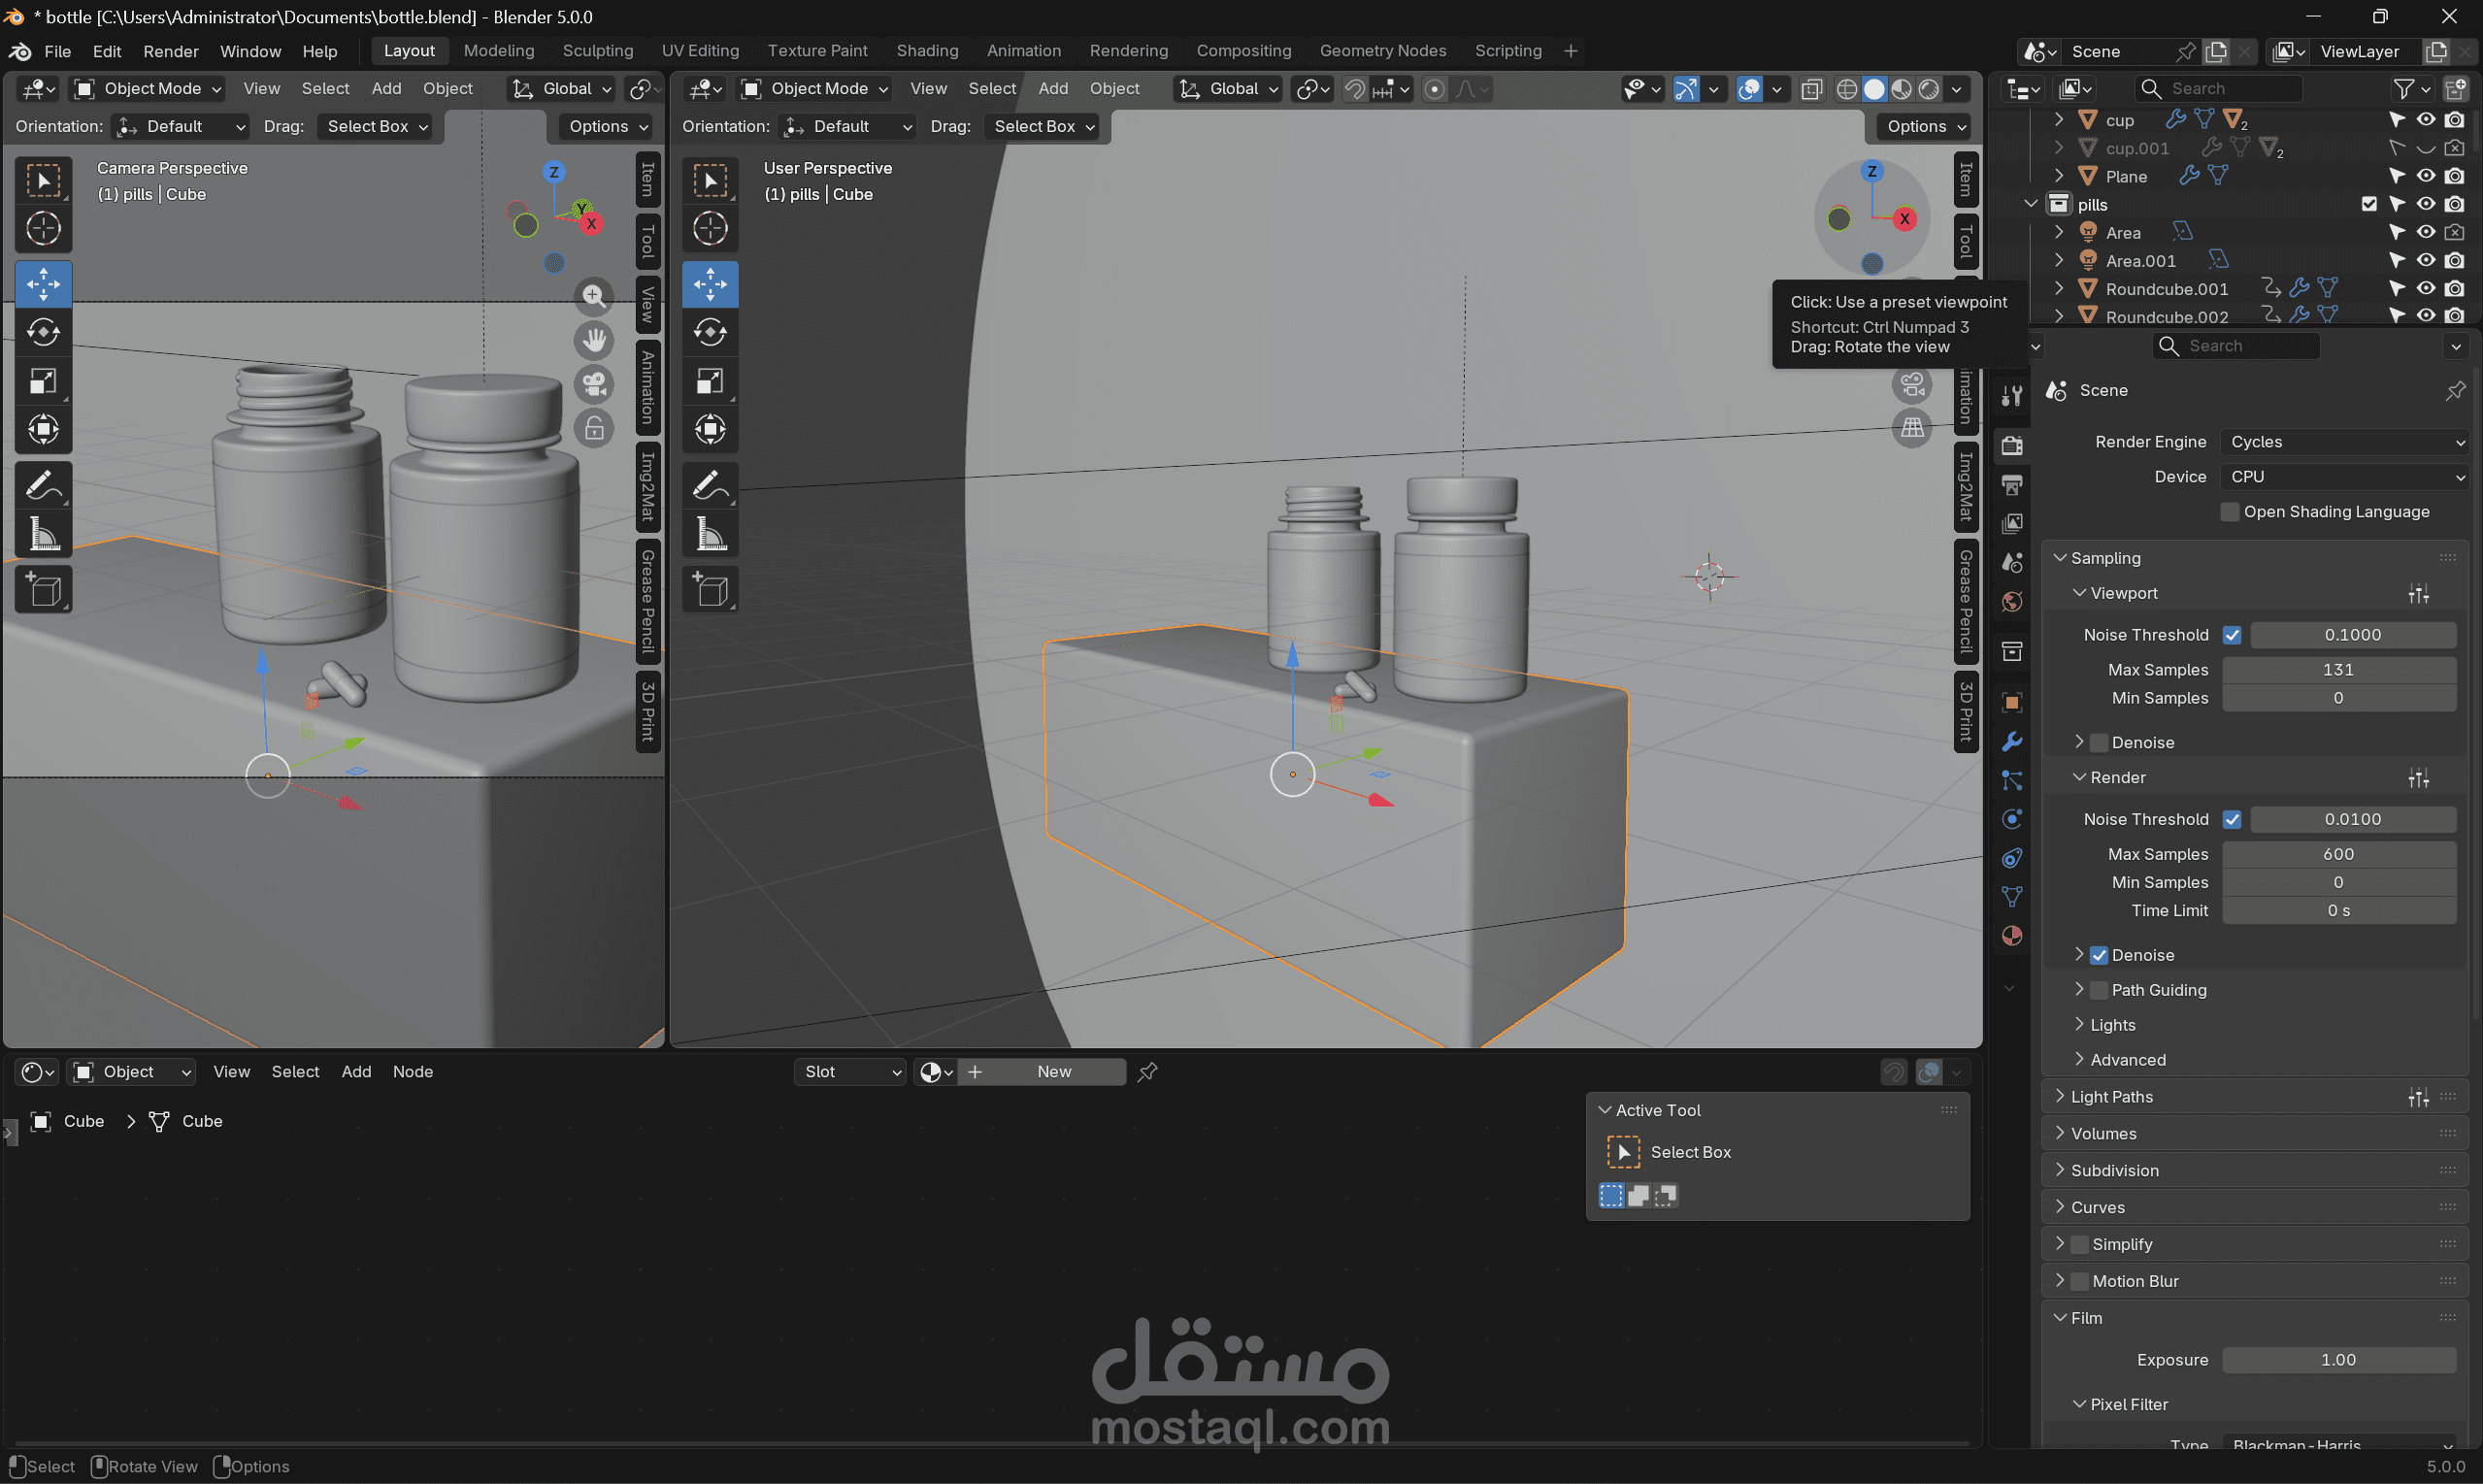2483x1484 pixels.
Task: Expand the Light Paths panel
Action: pos(2111,1097)
